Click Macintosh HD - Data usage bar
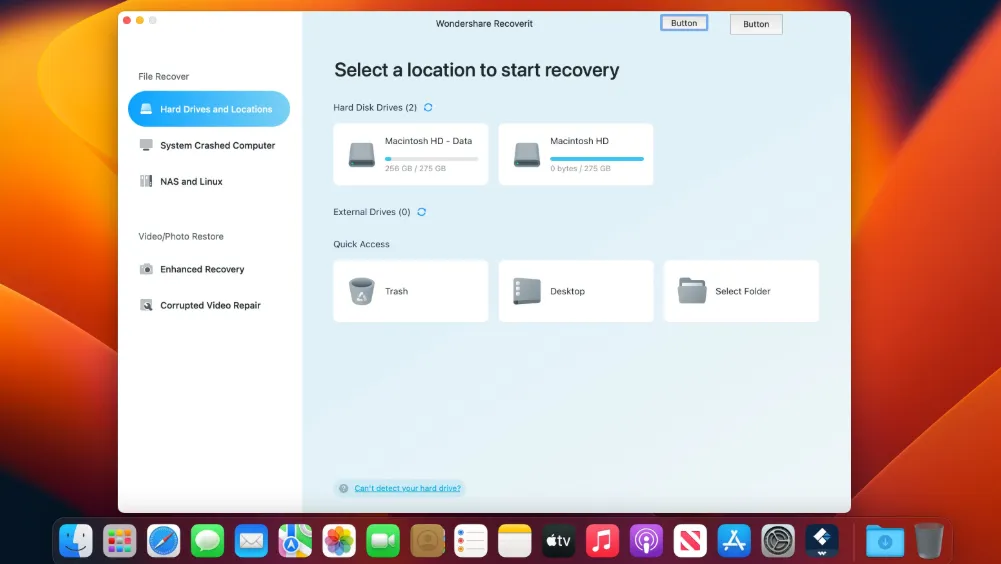 [432, 158]
